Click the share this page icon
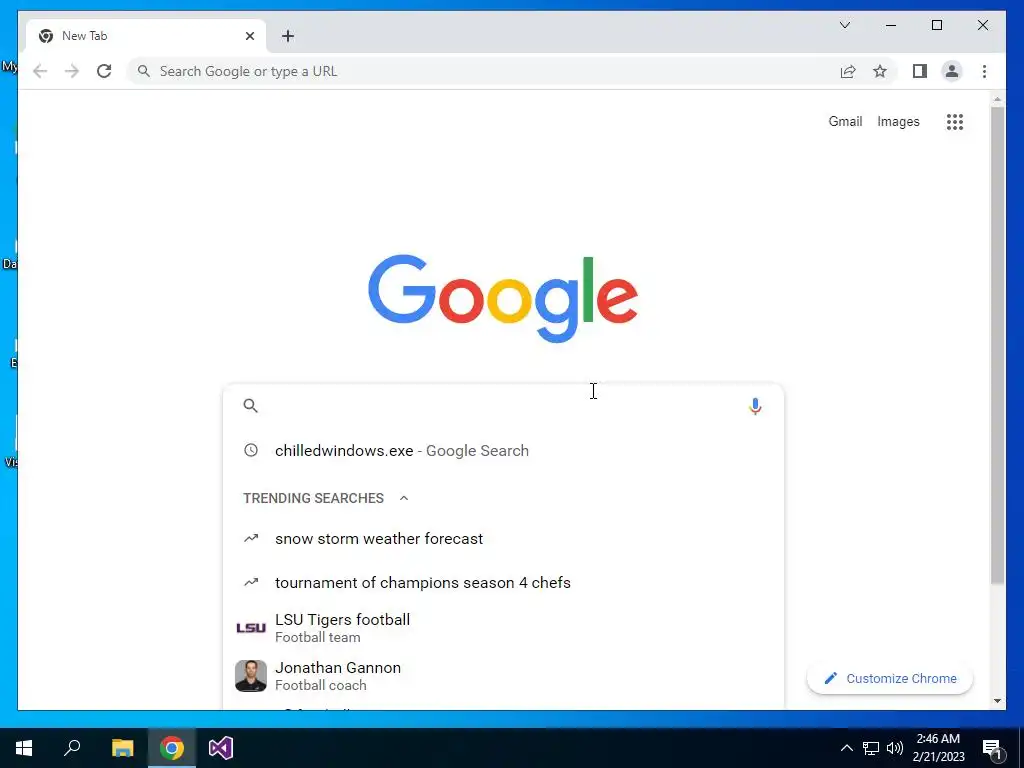 pyautogui.click(x=848, y=71)
